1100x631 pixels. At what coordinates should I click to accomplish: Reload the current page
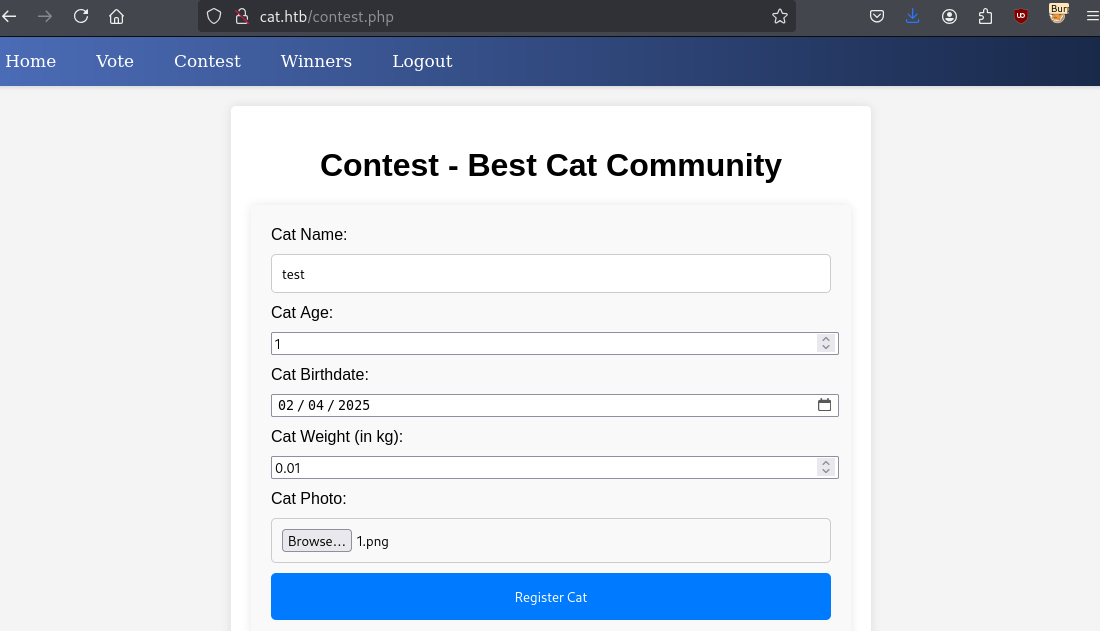(x=81, y=16)
